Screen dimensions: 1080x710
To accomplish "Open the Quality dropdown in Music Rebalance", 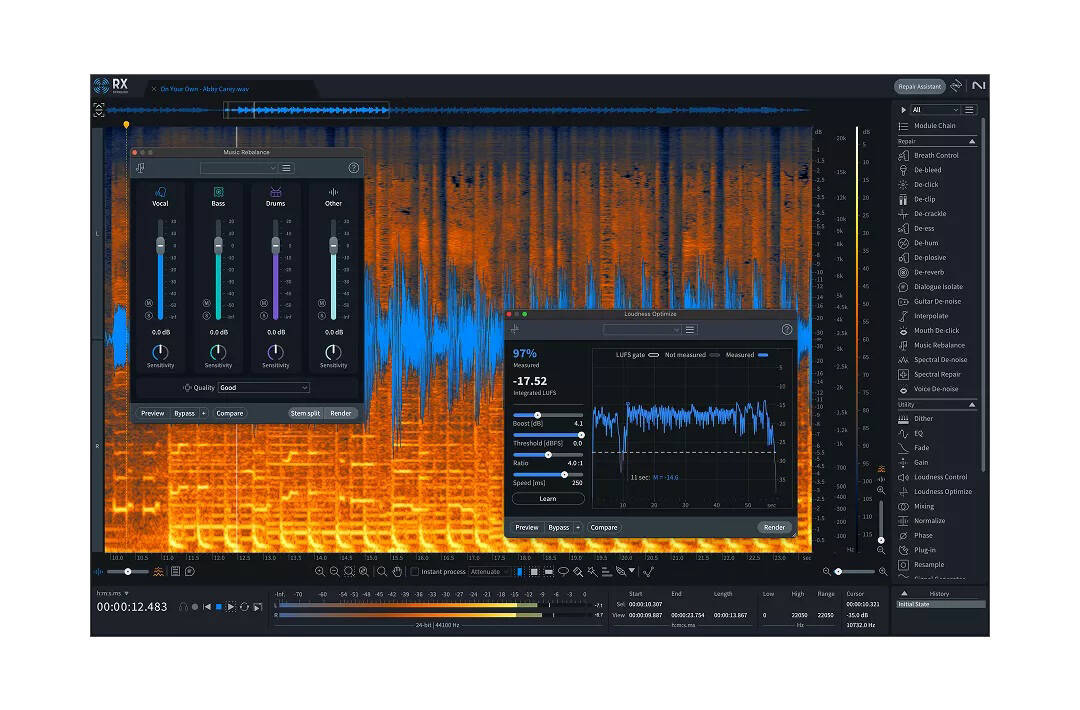I will (262, 387).
